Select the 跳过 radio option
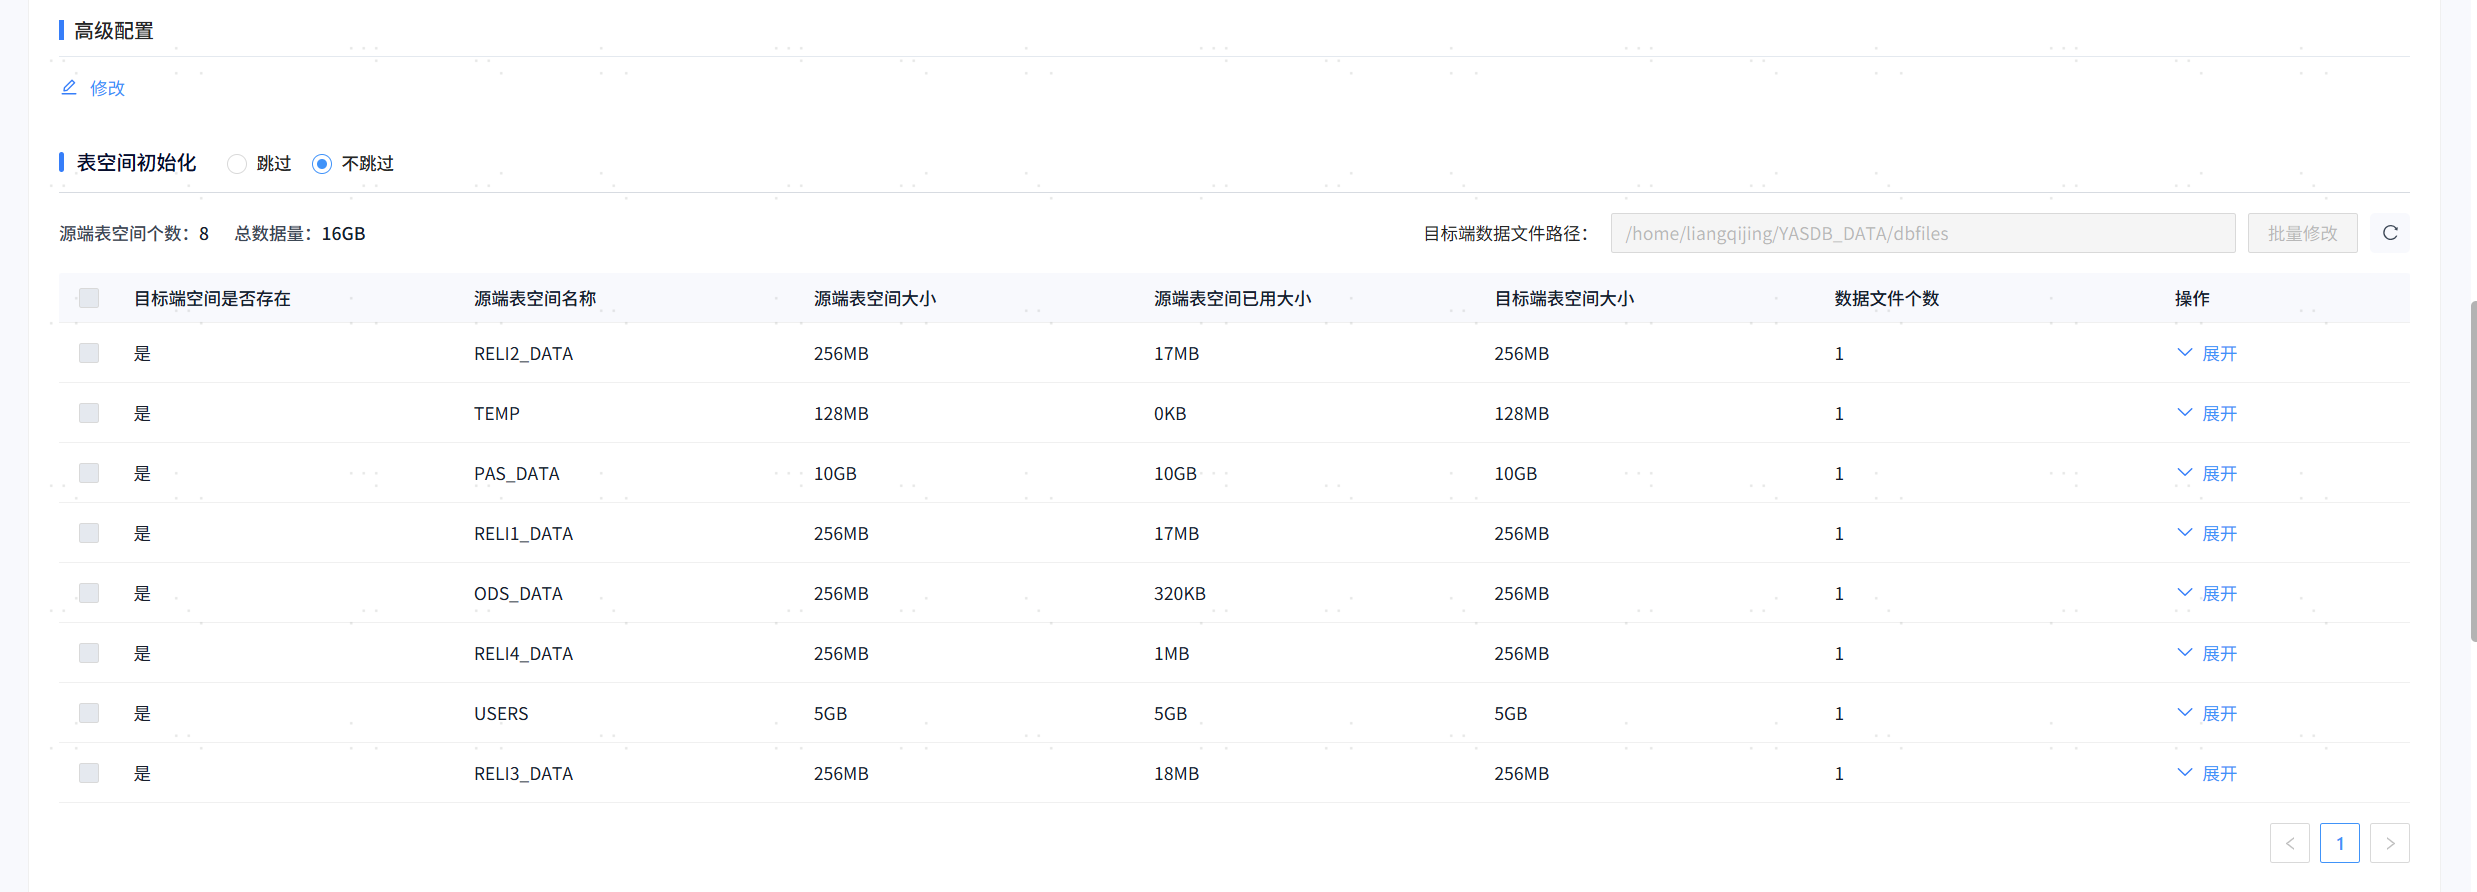 pos(237,164)
